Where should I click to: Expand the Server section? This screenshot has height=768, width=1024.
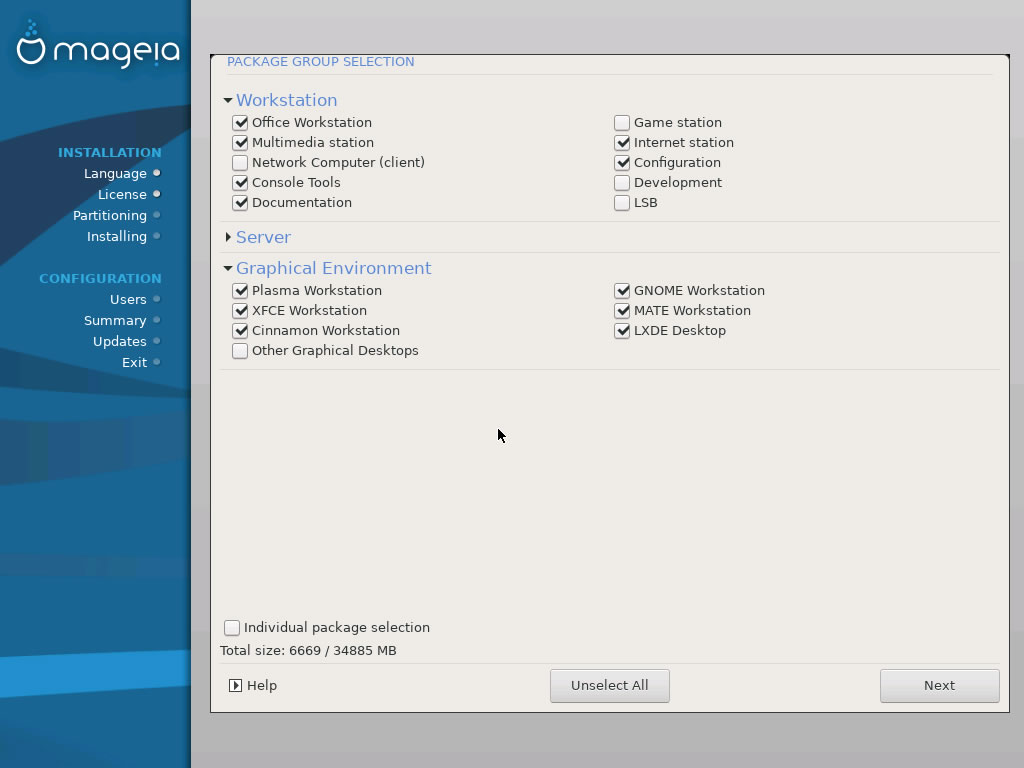pos(228,237)
